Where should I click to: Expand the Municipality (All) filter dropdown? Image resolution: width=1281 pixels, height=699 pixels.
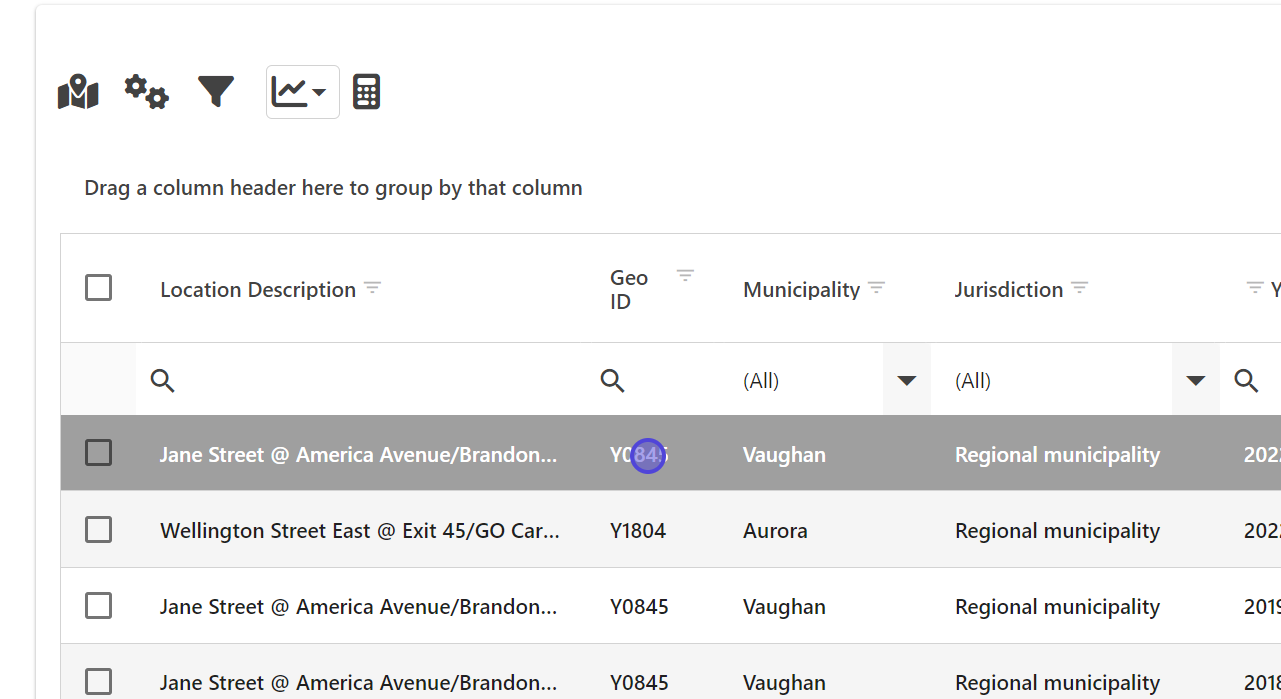click(906, 380)
